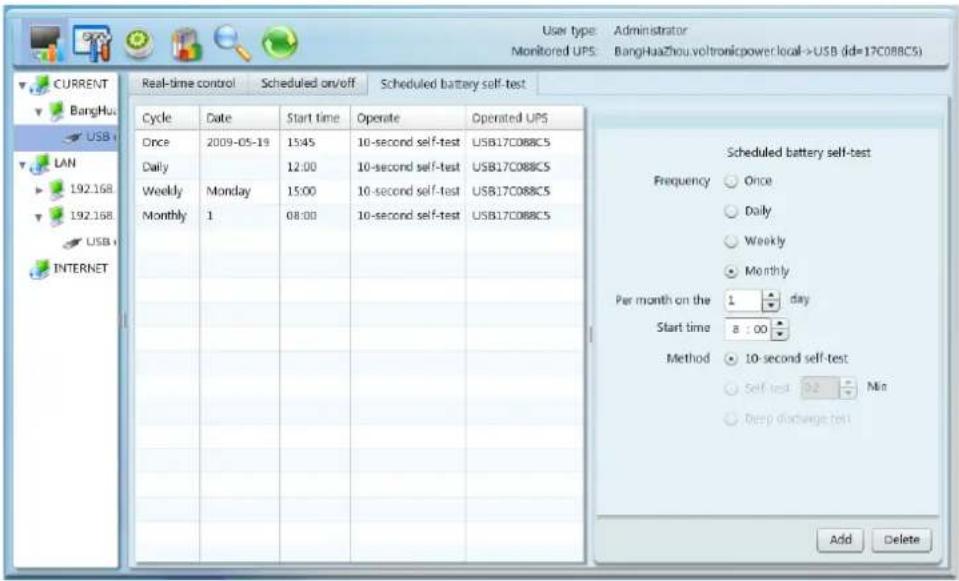Choose the Once frequency option

coord(731,181)
